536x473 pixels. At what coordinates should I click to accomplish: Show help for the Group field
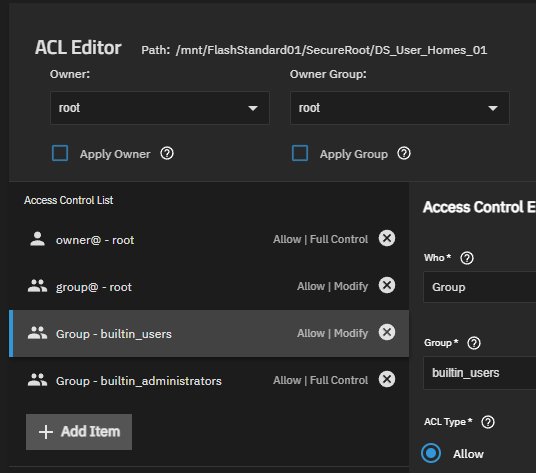pyautogui.click(x=474, y=343)
